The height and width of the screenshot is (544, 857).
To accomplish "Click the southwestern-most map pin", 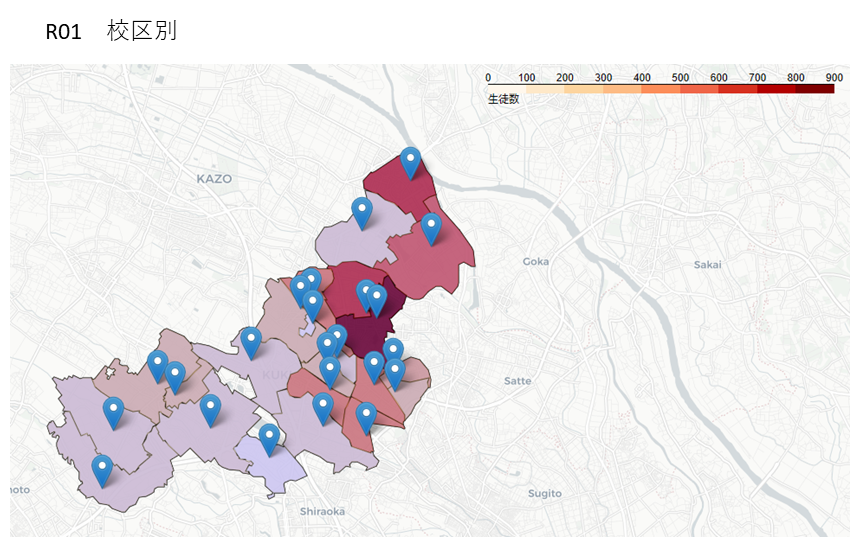I will click(102, 470).
